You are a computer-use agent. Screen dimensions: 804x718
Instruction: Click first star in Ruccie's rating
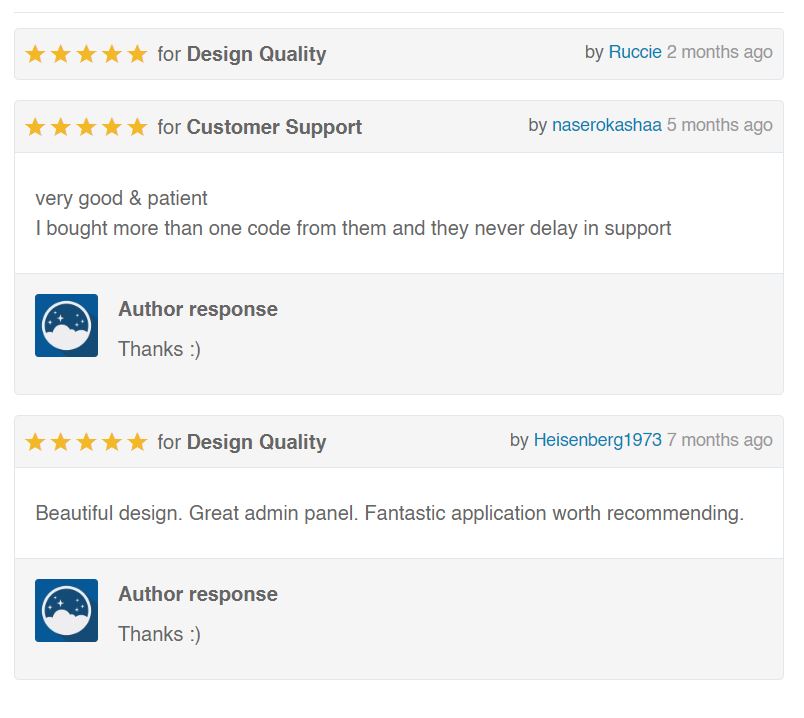click(35, 54)
